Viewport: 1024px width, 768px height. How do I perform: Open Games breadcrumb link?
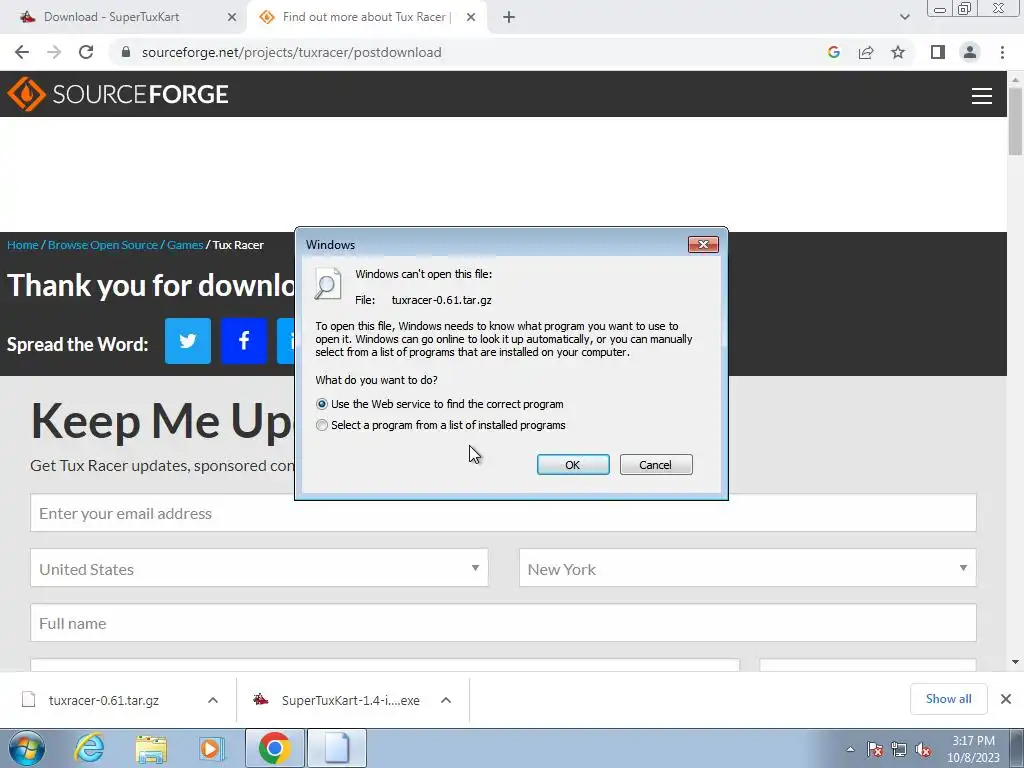point(185,245)
